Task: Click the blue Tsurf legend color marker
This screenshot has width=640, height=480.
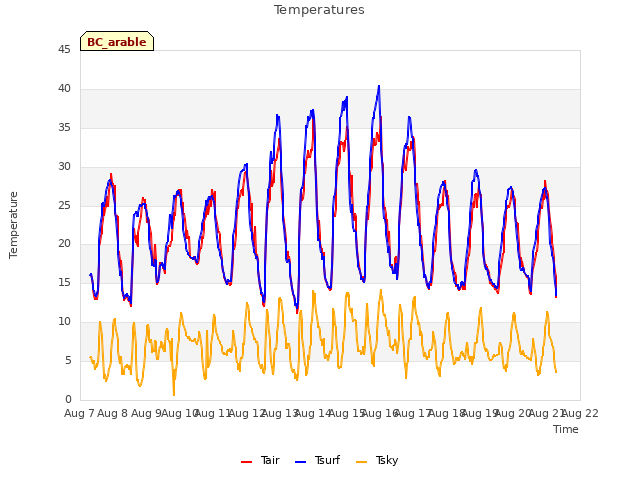Action: (300, 462)
